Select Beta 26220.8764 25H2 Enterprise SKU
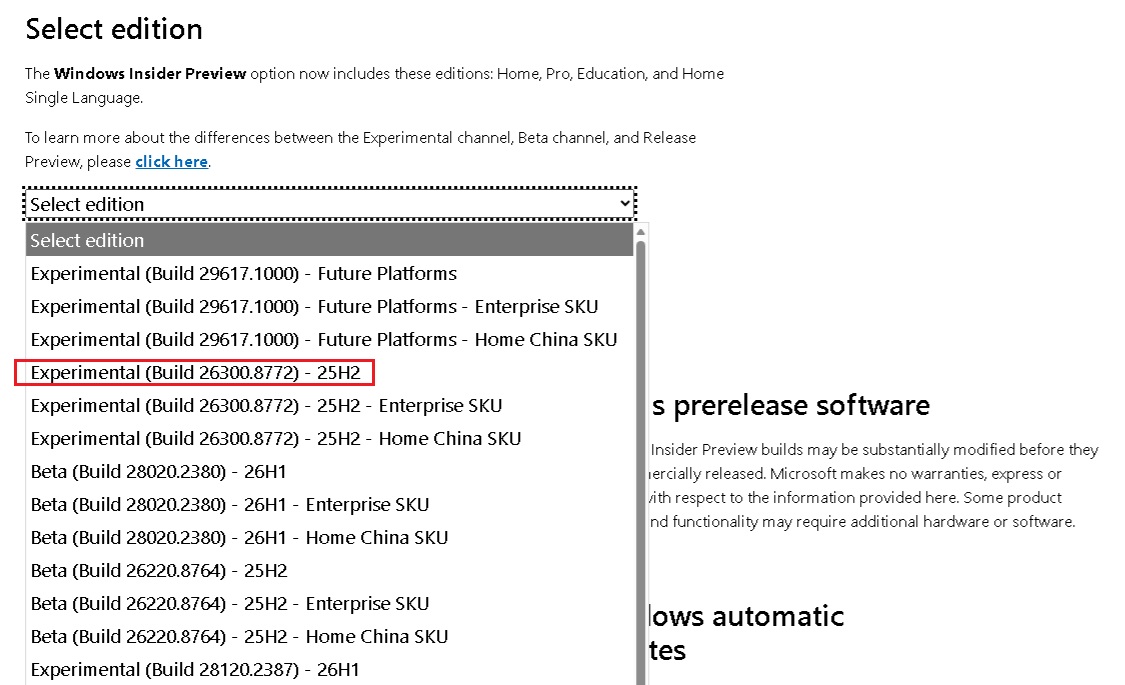 [329, 603]
